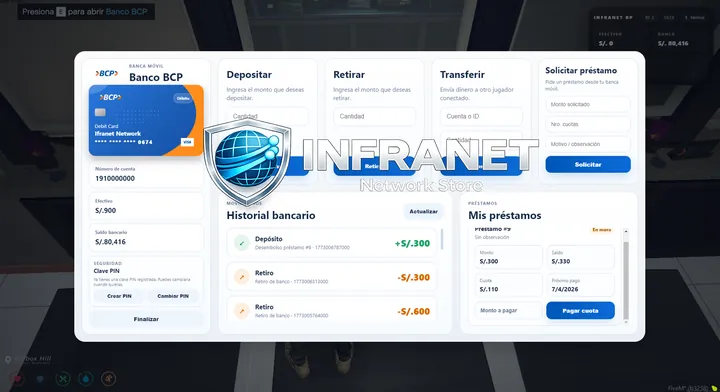Click account number 1910000000
This screenshot has height=392, width=720.
point(115,179)
